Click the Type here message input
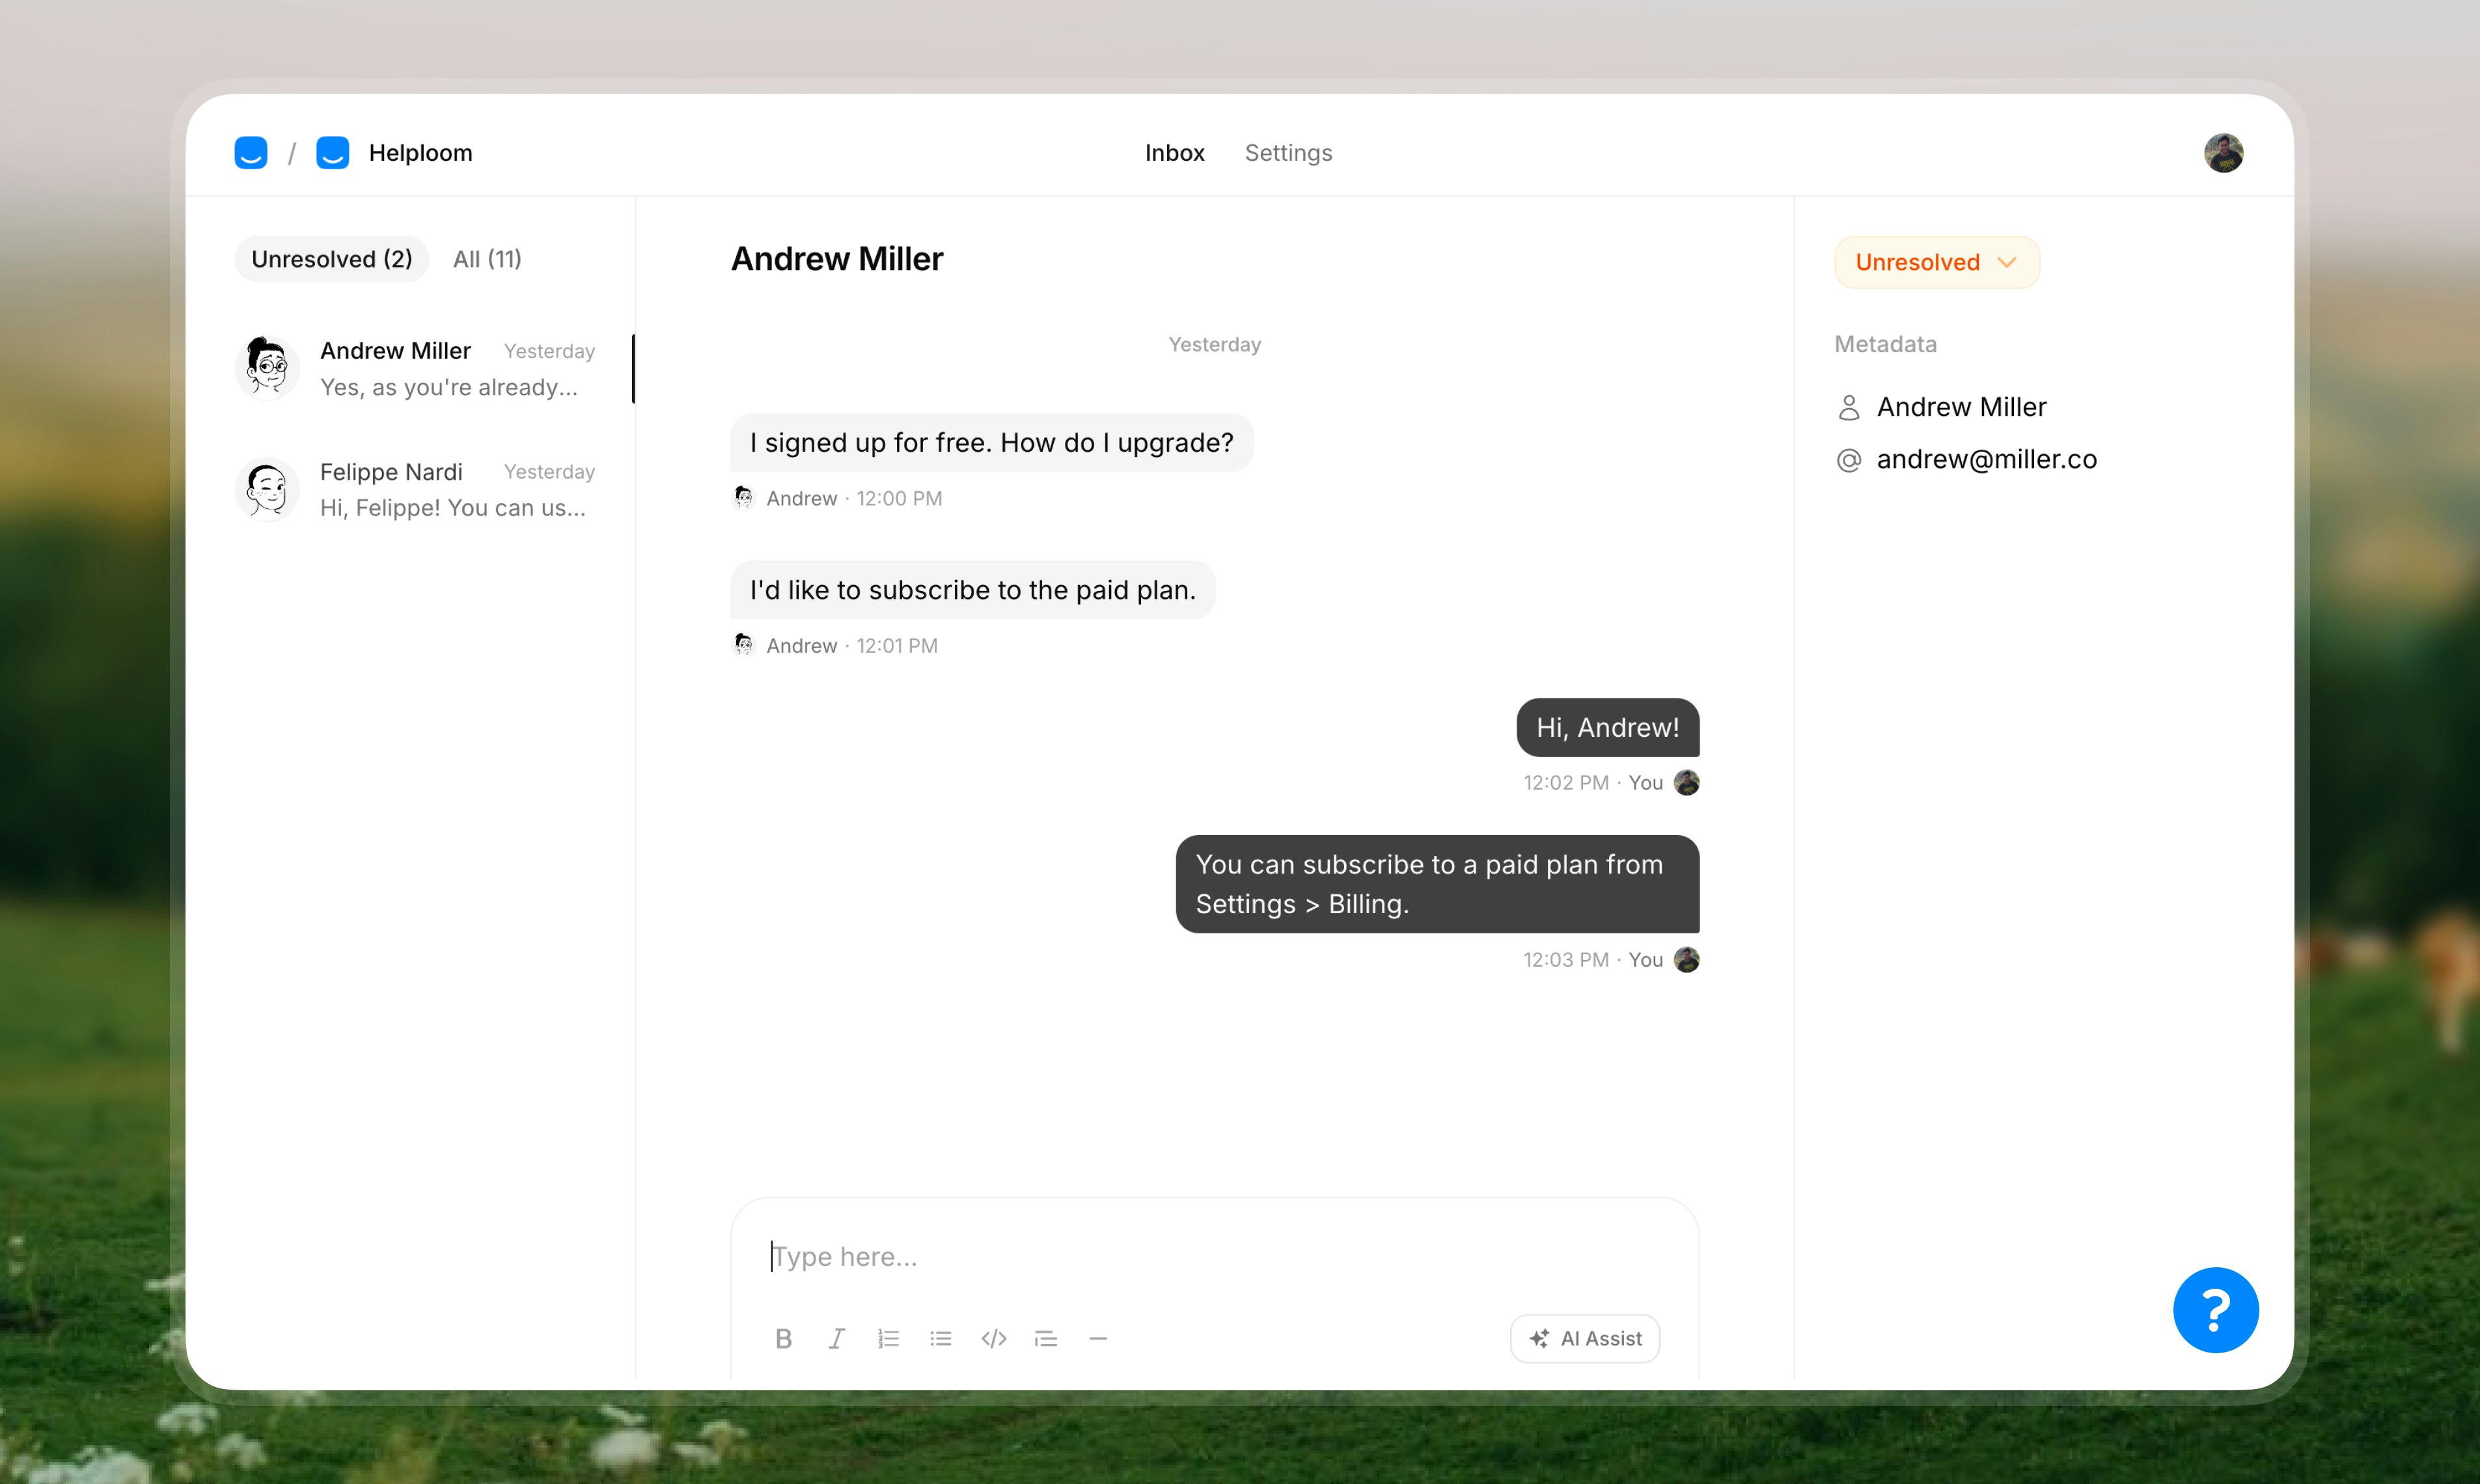This screenshot has width=2480, height=1484. point(1214,1256)
